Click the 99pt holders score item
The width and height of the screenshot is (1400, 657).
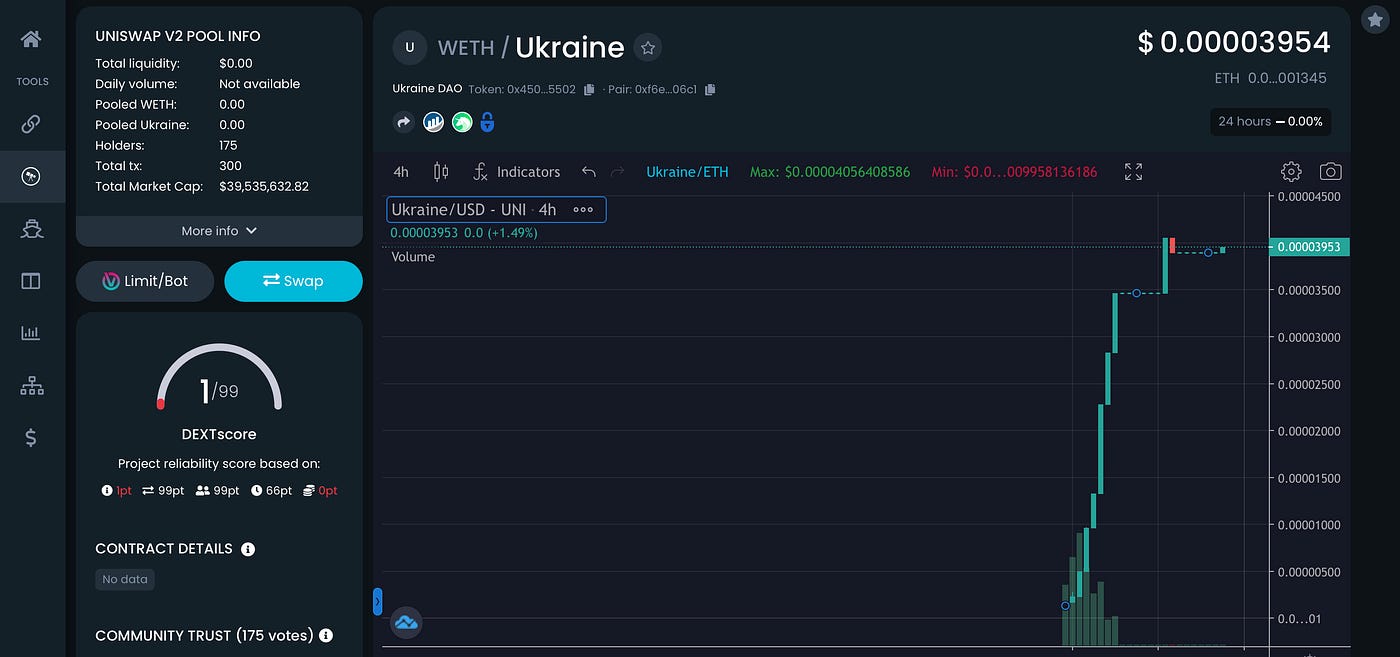pyautogui.click(x=218, y=491)
